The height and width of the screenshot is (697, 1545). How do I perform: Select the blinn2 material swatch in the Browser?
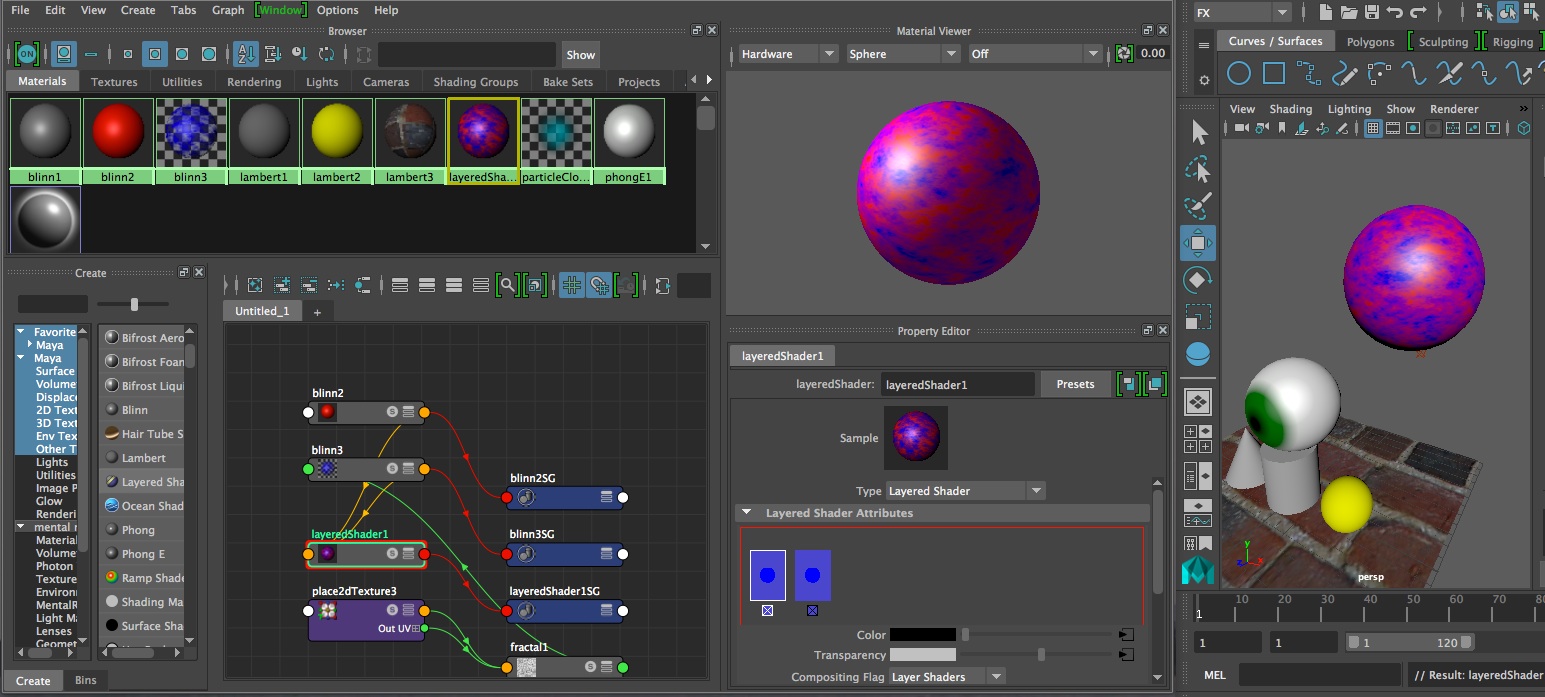pyautogui.click(x=118, y=130)
